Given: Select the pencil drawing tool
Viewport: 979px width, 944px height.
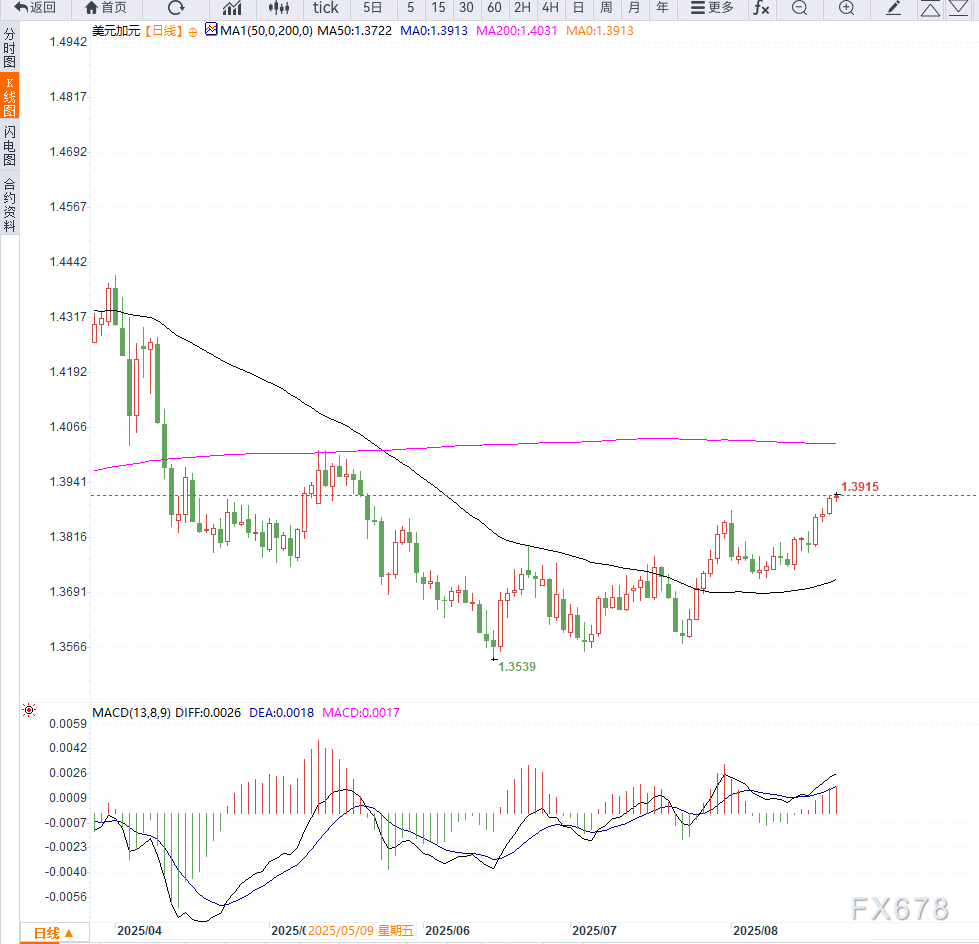Looking at the screenshot, I should coord(894,8).
